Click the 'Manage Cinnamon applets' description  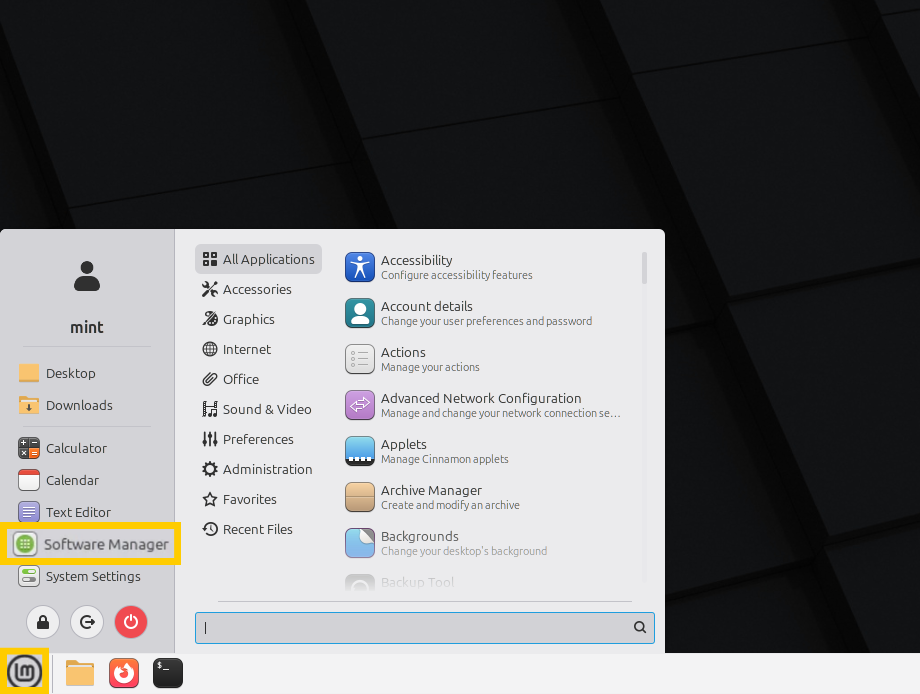click(445, 459)
